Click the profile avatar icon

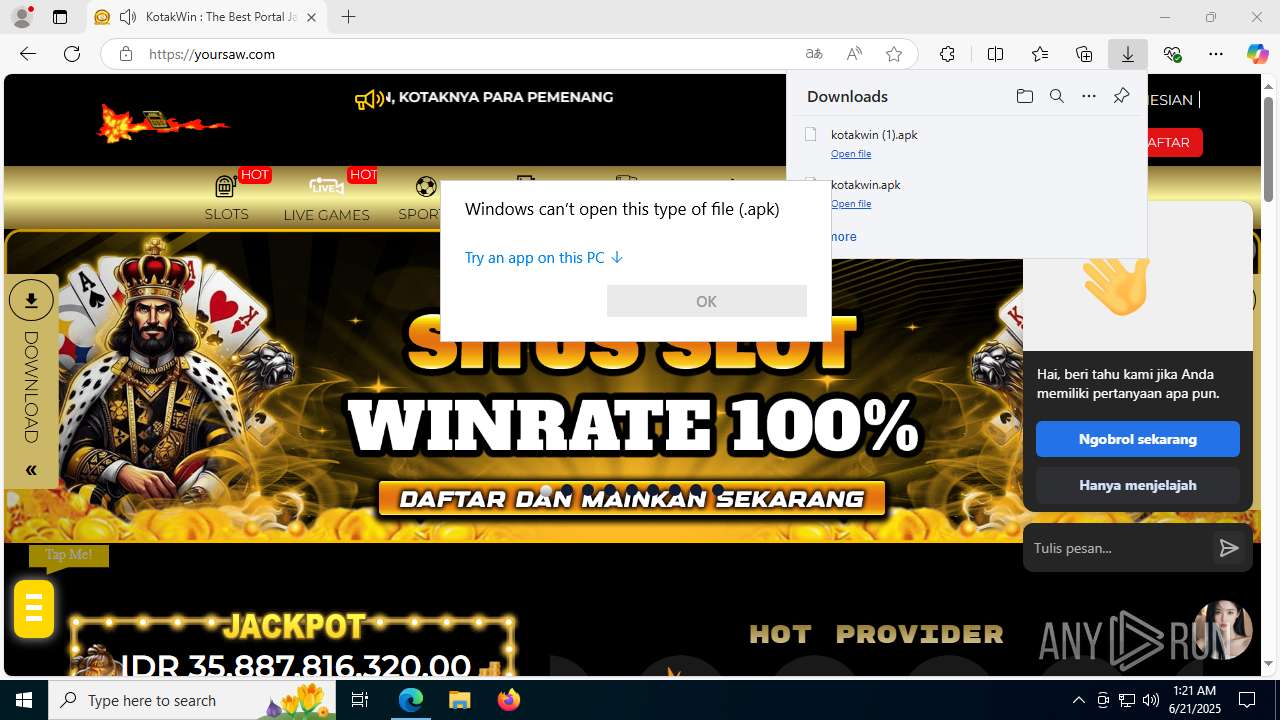tap(21, 17)
